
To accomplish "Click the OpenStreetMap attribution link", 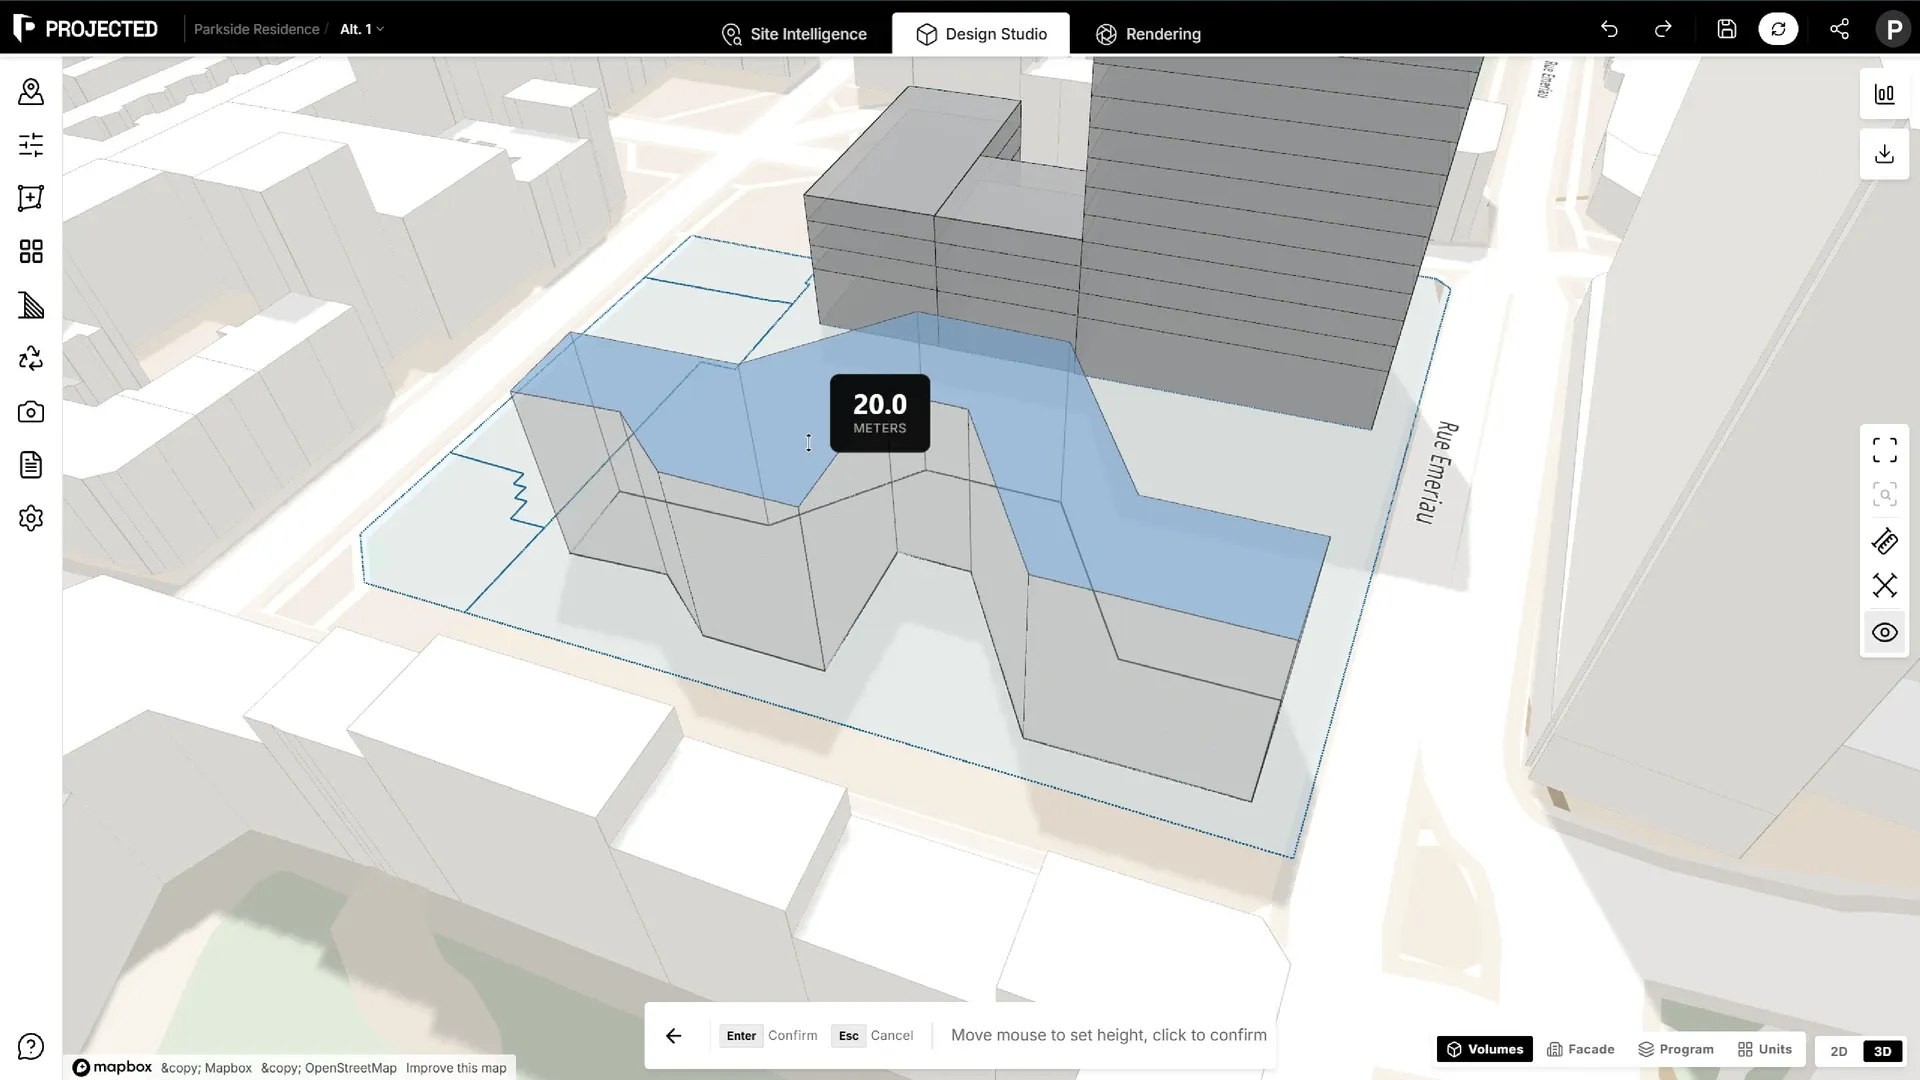I will pyautogui.click(x=329, y=1068).
